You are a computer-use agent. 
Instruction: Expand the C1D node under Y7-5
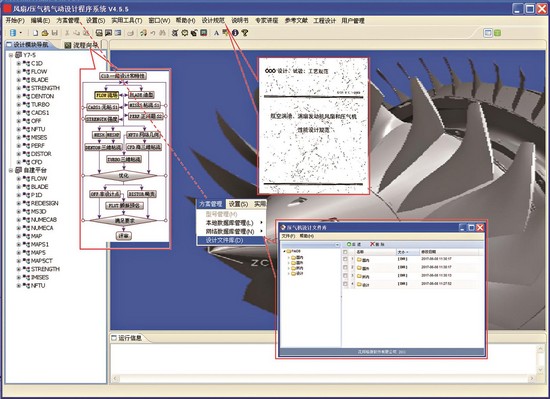[19, 63]
